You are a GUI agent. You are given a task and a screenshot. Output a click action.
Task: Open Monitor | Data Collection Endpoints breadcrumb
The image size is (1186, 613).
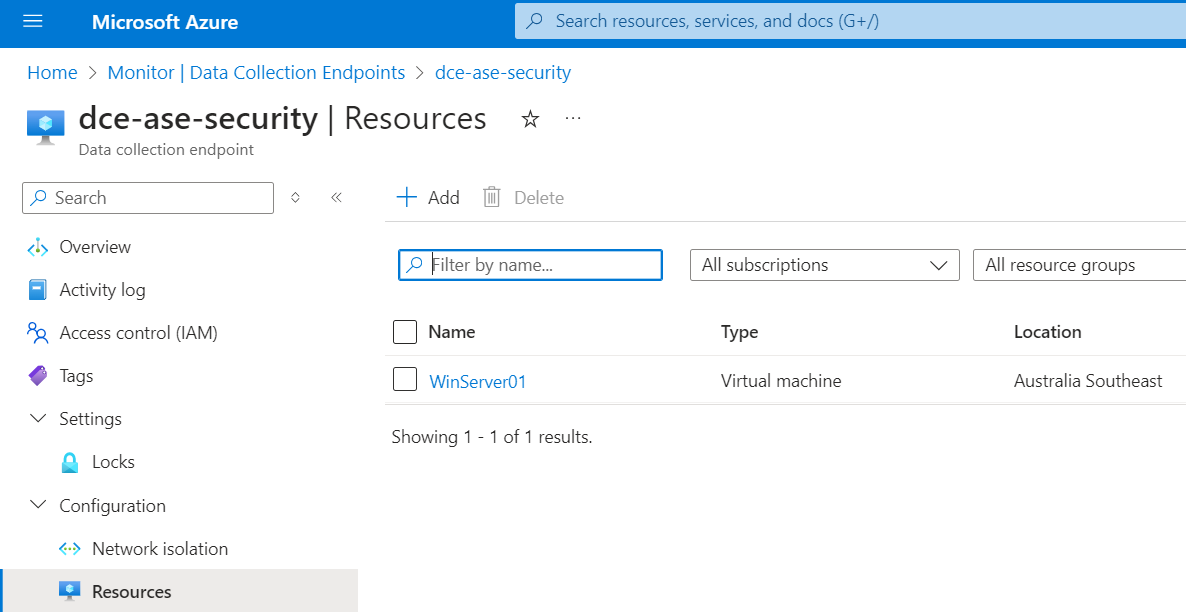pos(256,73)
